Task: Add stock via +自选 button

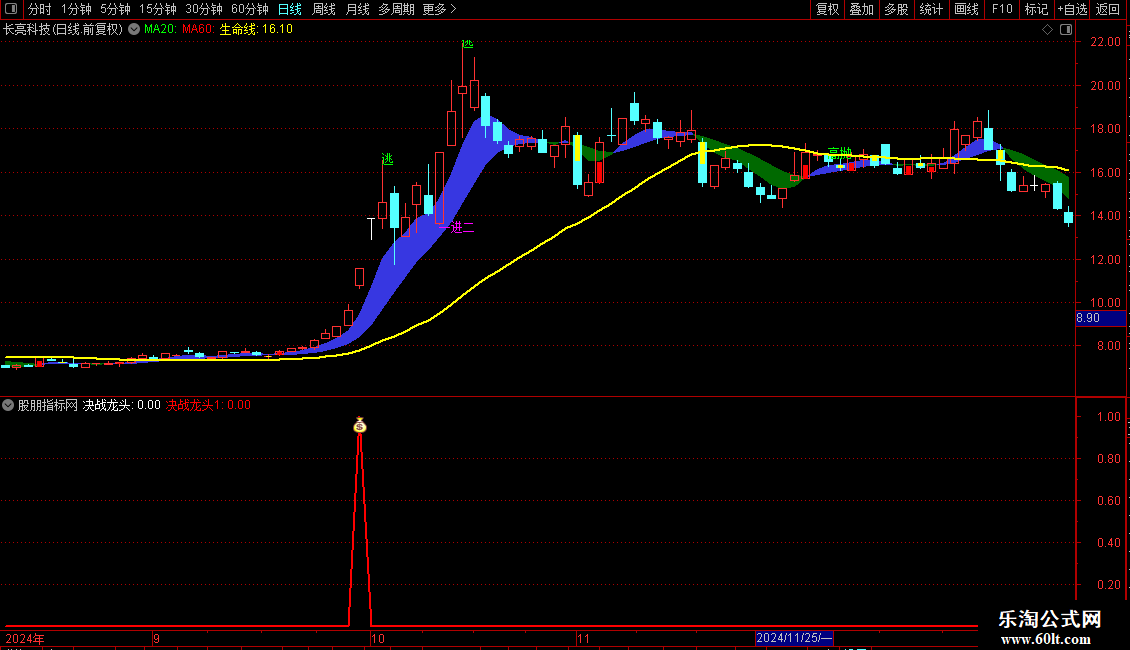Action: [x=1072, y=9]
